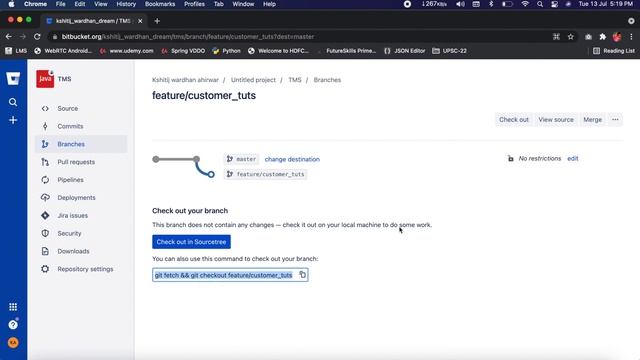Image resolution: width=640 pixels, height=360 pixels.
Task: Open TMS breadcrumb link
Action: point(295,80)
